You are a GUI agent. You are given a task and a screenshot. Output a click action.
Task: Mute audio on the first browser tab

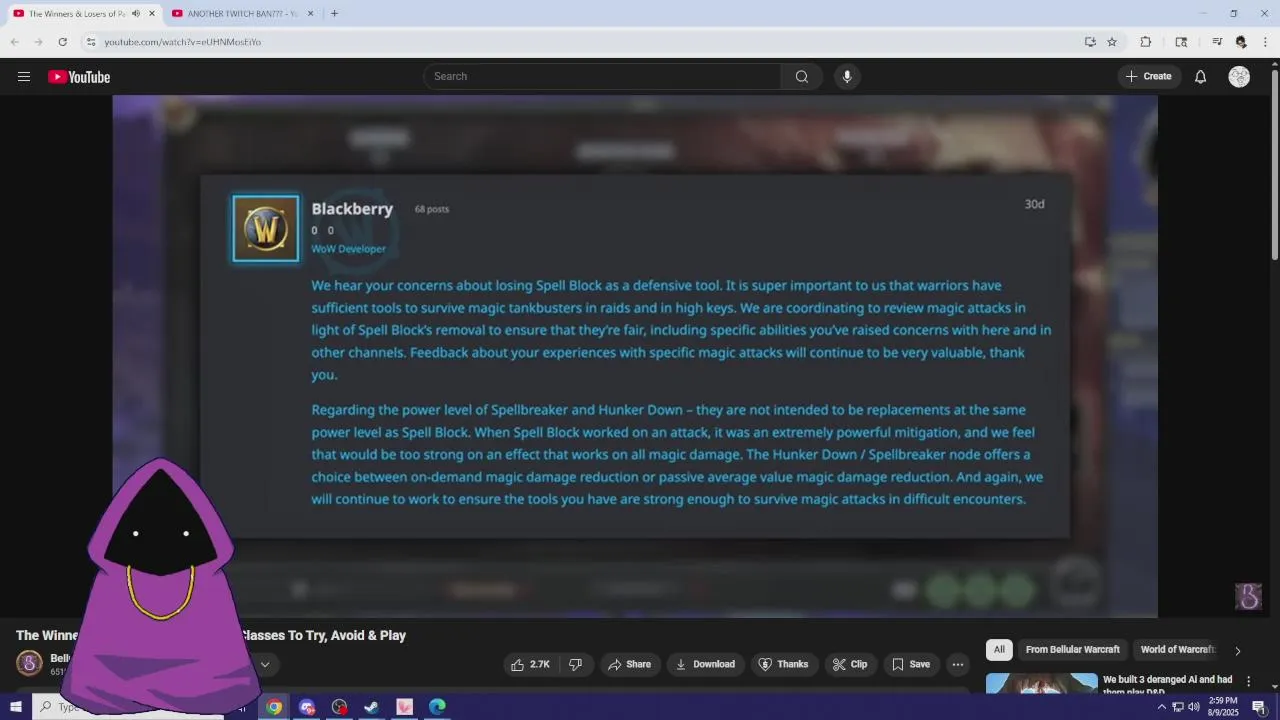pos(136,13)
